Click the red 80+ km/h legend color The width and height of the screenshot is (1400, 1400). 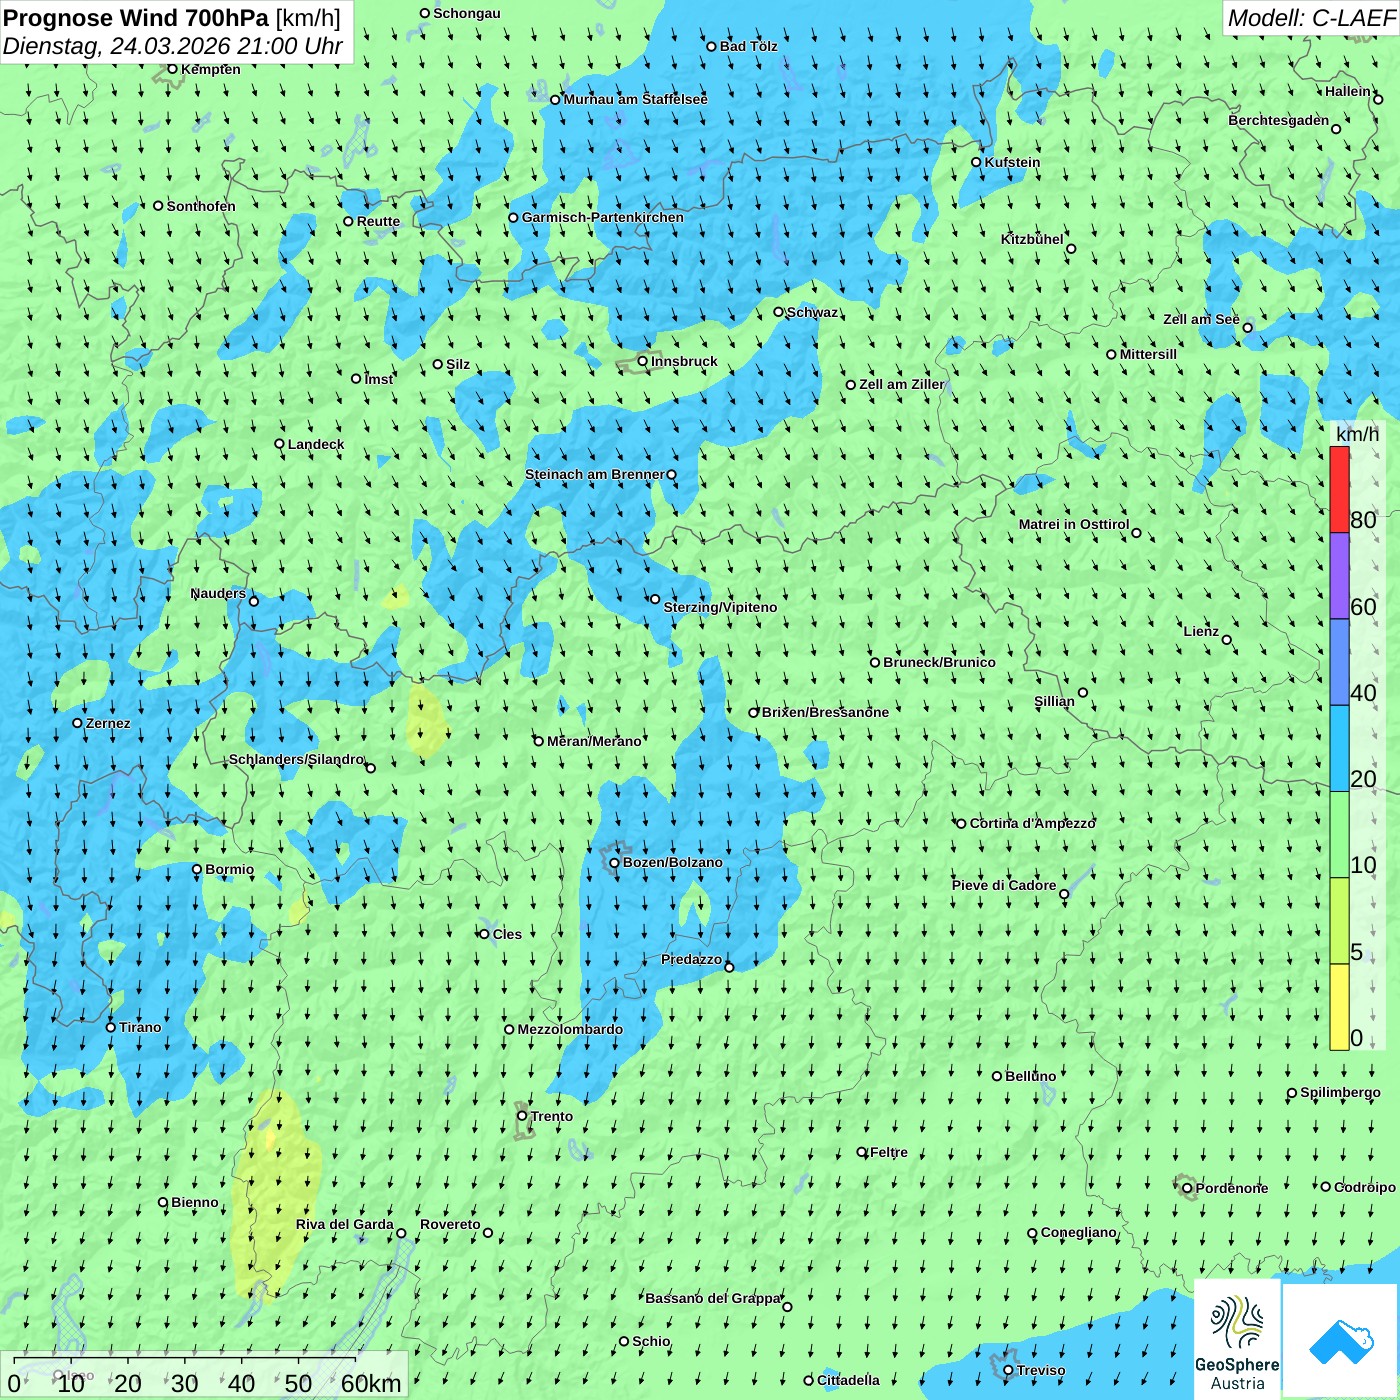pos(1339,489)
